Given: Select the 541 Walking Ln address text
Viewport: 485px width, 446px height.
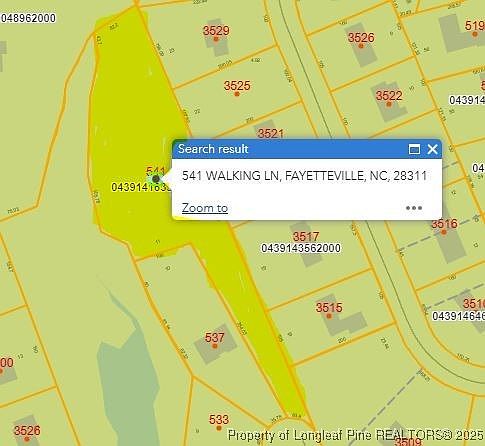Looking at the screenshot, I should [x=304, y=176].
